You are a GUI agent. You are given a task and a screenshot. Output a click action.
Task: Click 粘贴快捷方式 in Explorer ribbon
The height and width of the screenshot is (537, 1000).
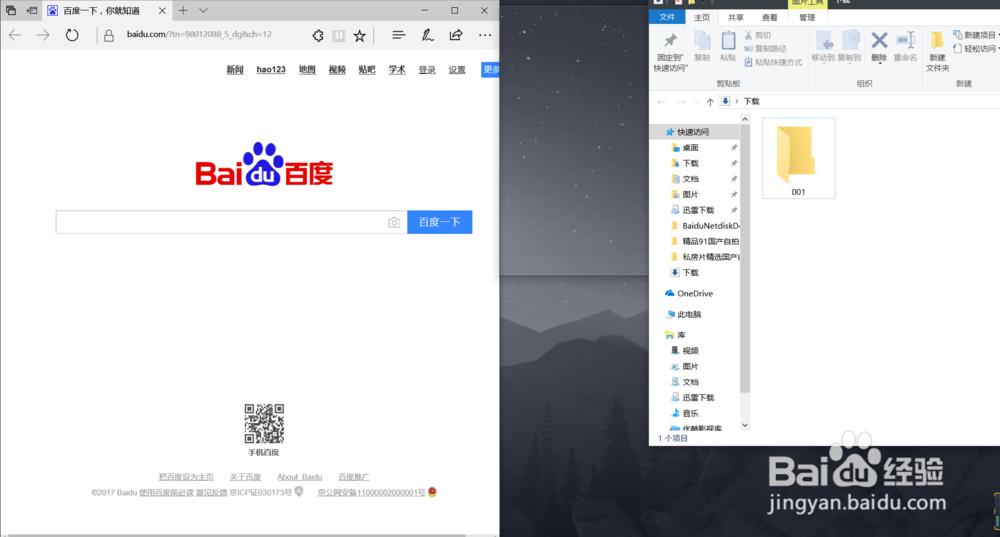pyautogui.click(x=773, y=63)
